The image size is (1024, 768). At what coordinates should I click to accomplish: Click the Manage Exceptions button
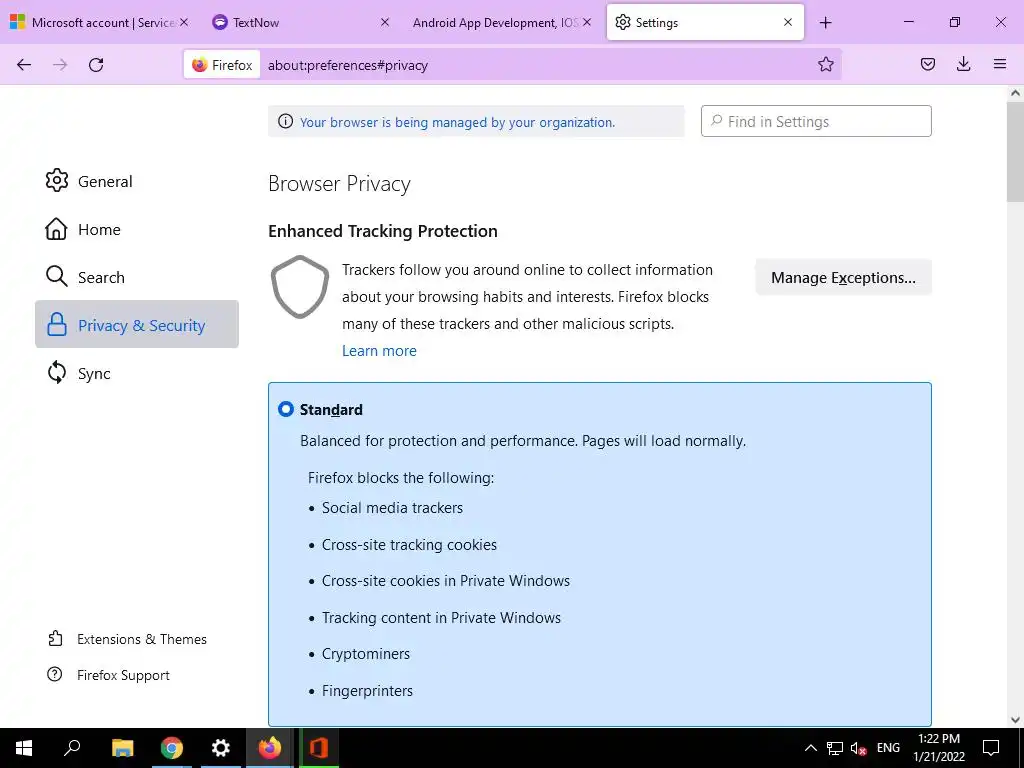(x=843, y=278)
